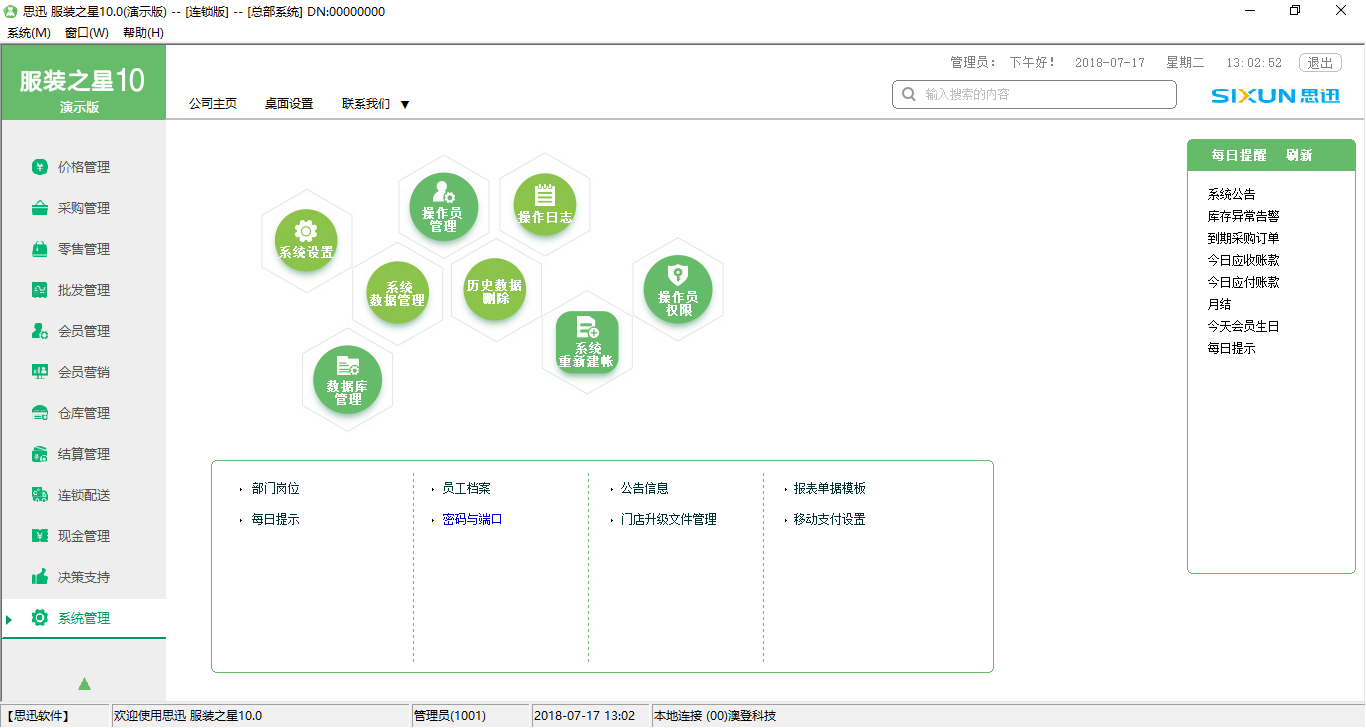Select 系统公告 in daily reminders
This screenshot has width=1366, height=728.
(1231, 194)
